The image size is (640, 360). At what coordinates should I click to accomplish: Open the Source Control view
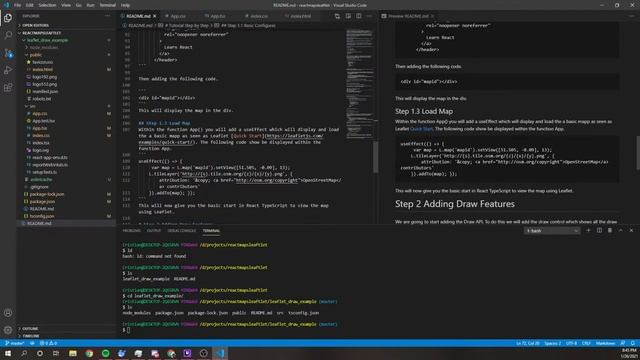(x=8, y=53)
